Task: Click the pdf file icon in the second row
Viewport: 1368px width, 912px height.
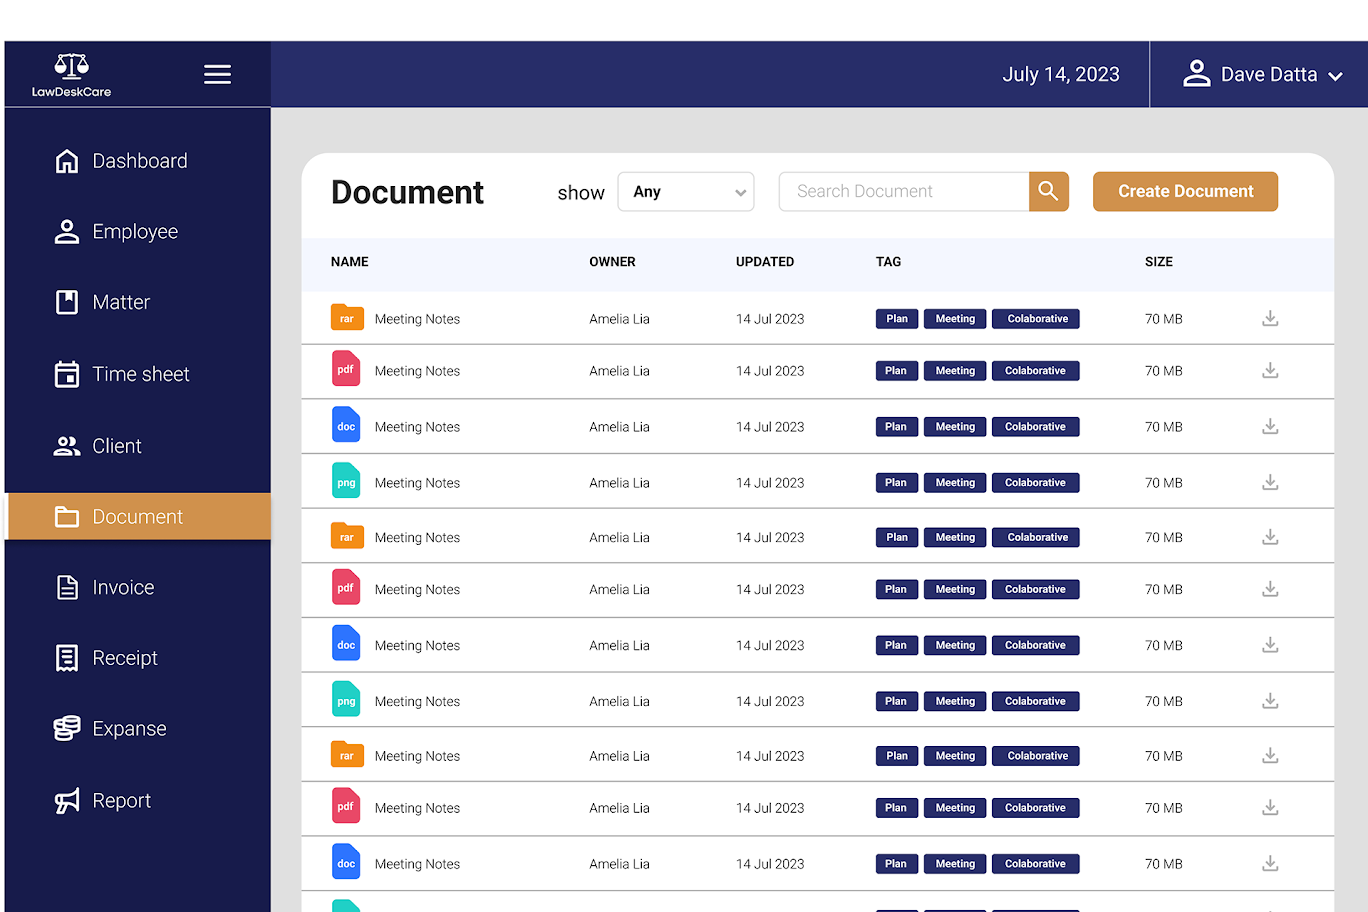Action: click(346, 369)
